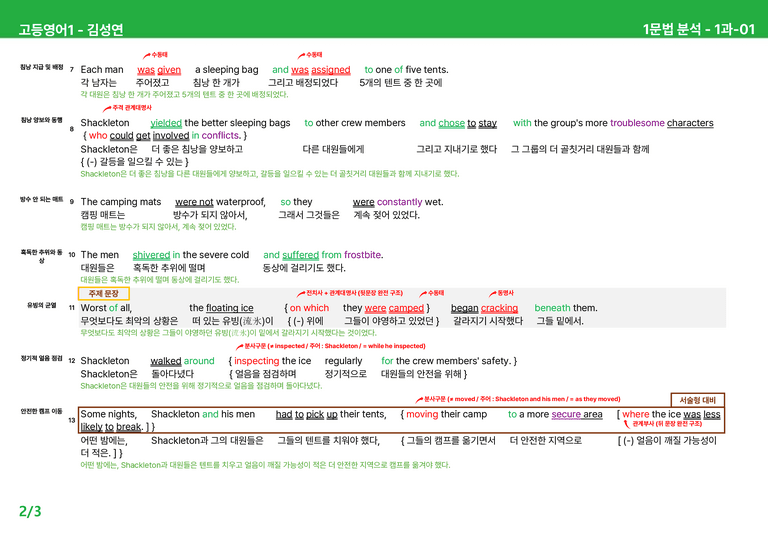
Task: Click the green underlined verb "suffered"
Action: tap(300, 255)
